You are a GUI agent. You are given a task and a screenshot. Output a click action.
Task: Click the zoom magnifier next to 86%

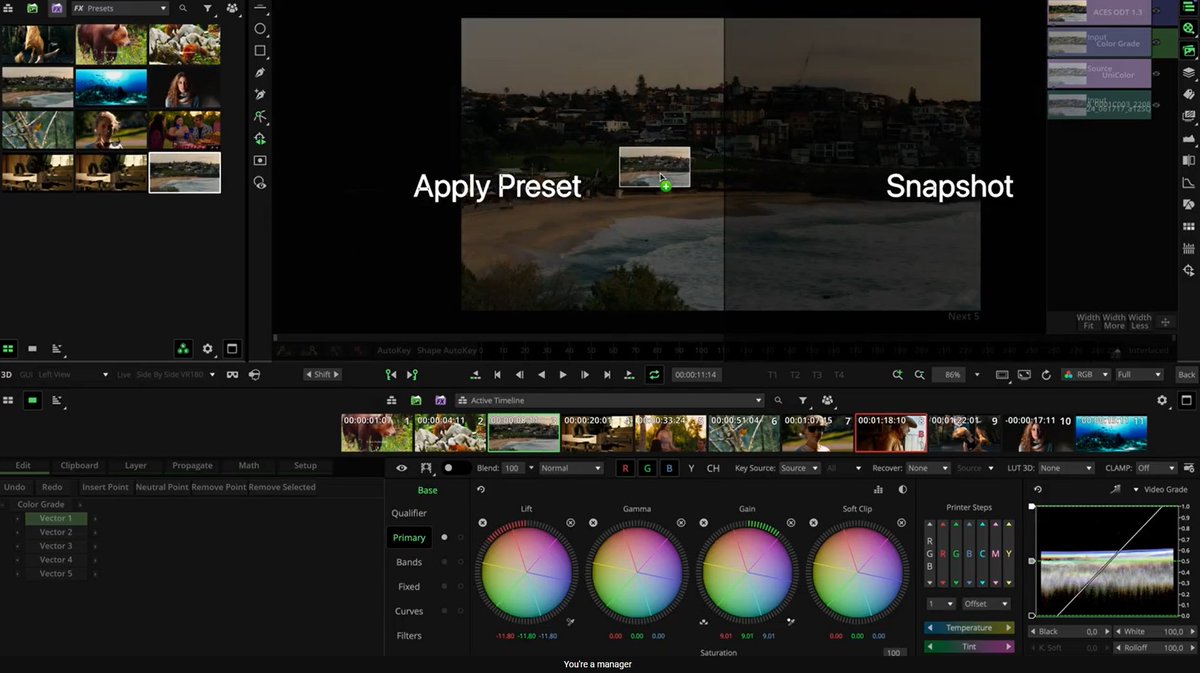click(919, 375)
